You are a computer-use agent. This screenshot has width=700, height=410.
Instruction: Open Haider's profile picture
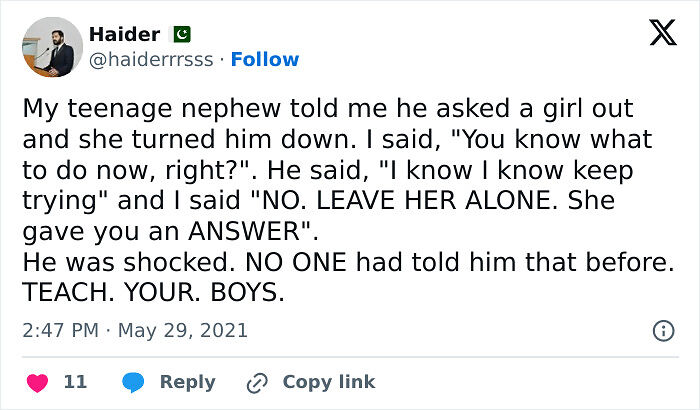tap(52, 47)
